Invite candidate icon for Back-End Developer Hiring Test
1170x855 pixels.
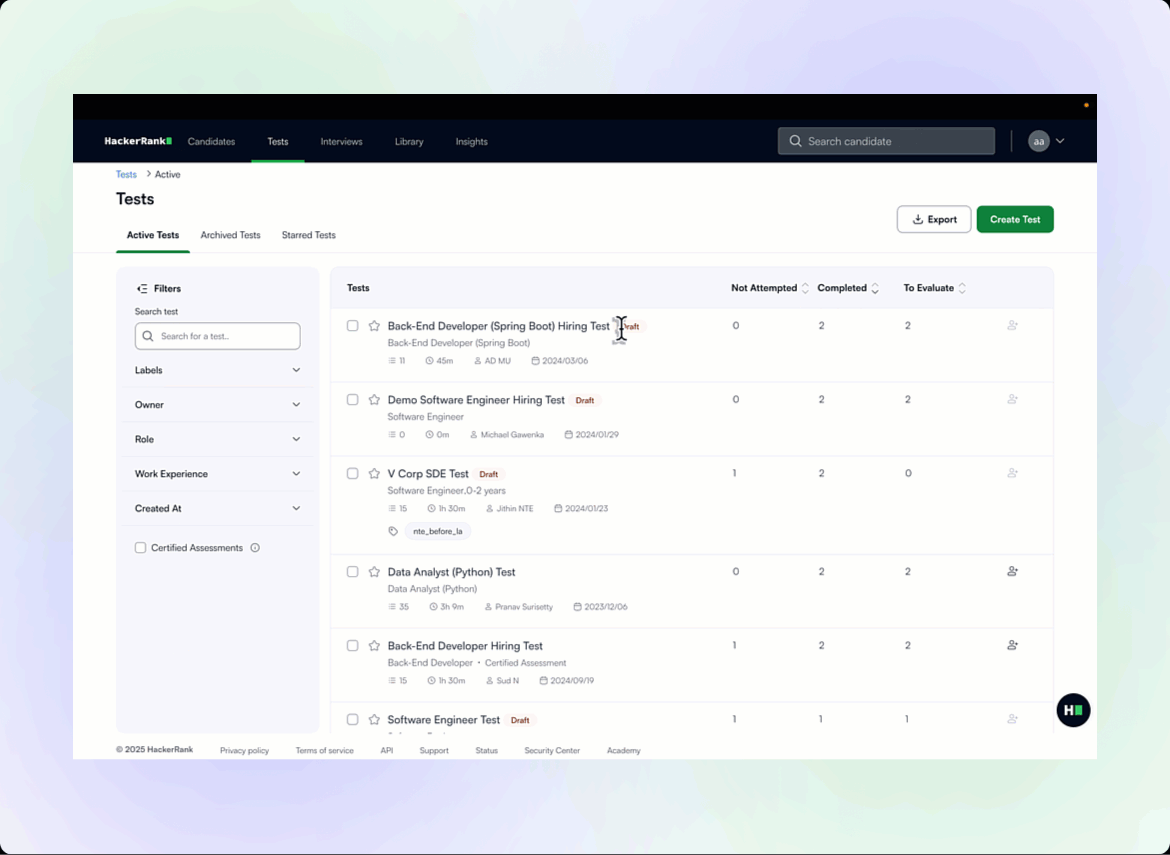[x=1013, y=645]
